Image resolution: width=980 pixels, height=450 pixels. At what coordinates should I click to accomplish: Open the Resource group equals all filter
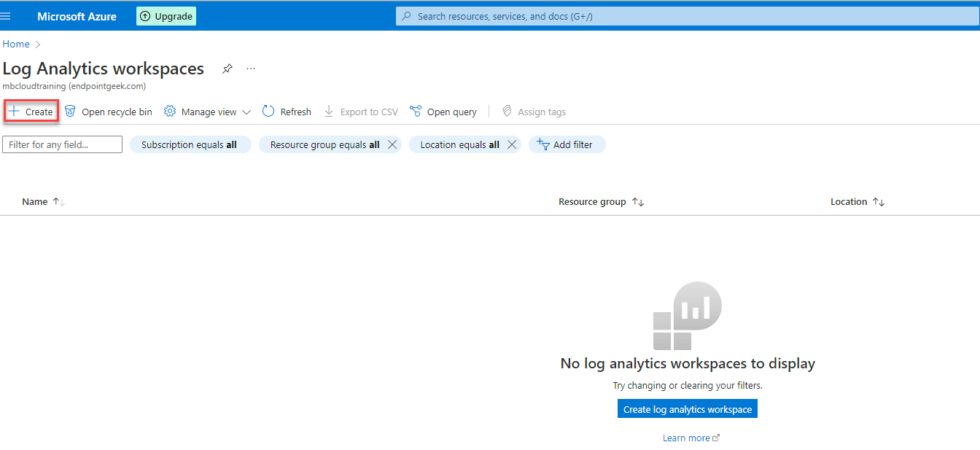pos(324,144)
